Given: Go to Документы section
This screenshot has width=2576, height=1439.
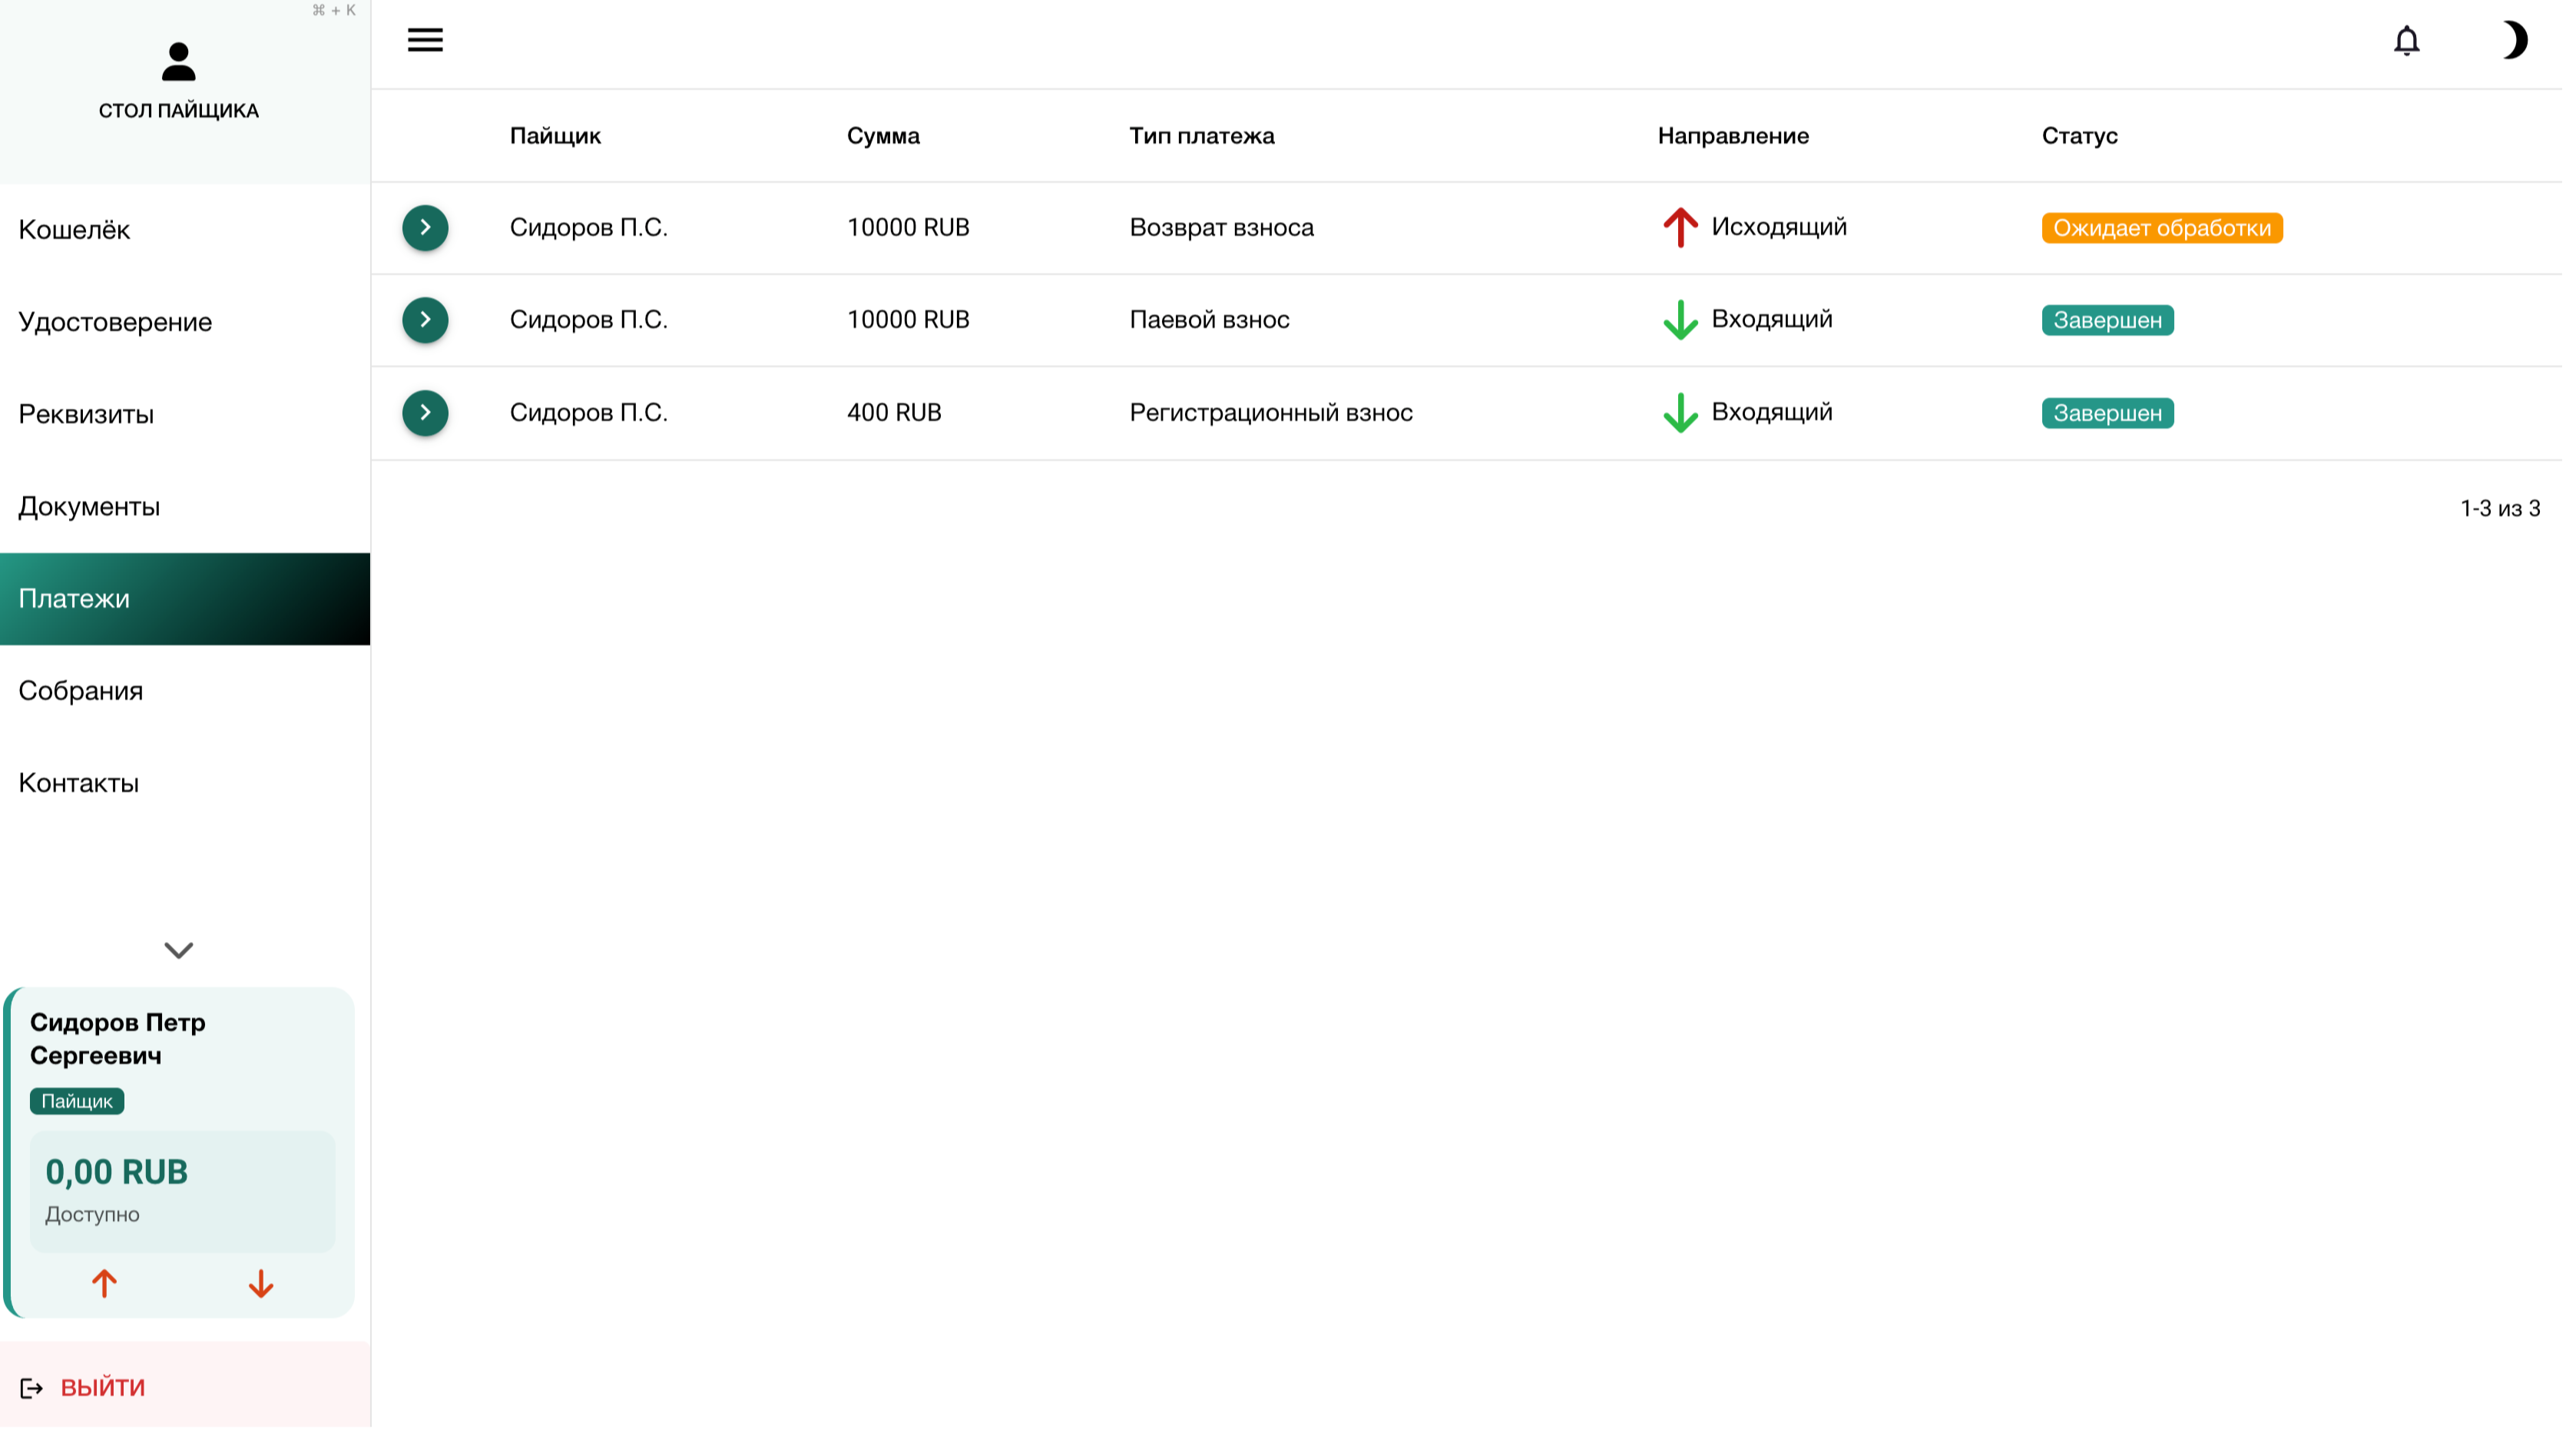Looking at the screenshot, I should coord(89,507).
